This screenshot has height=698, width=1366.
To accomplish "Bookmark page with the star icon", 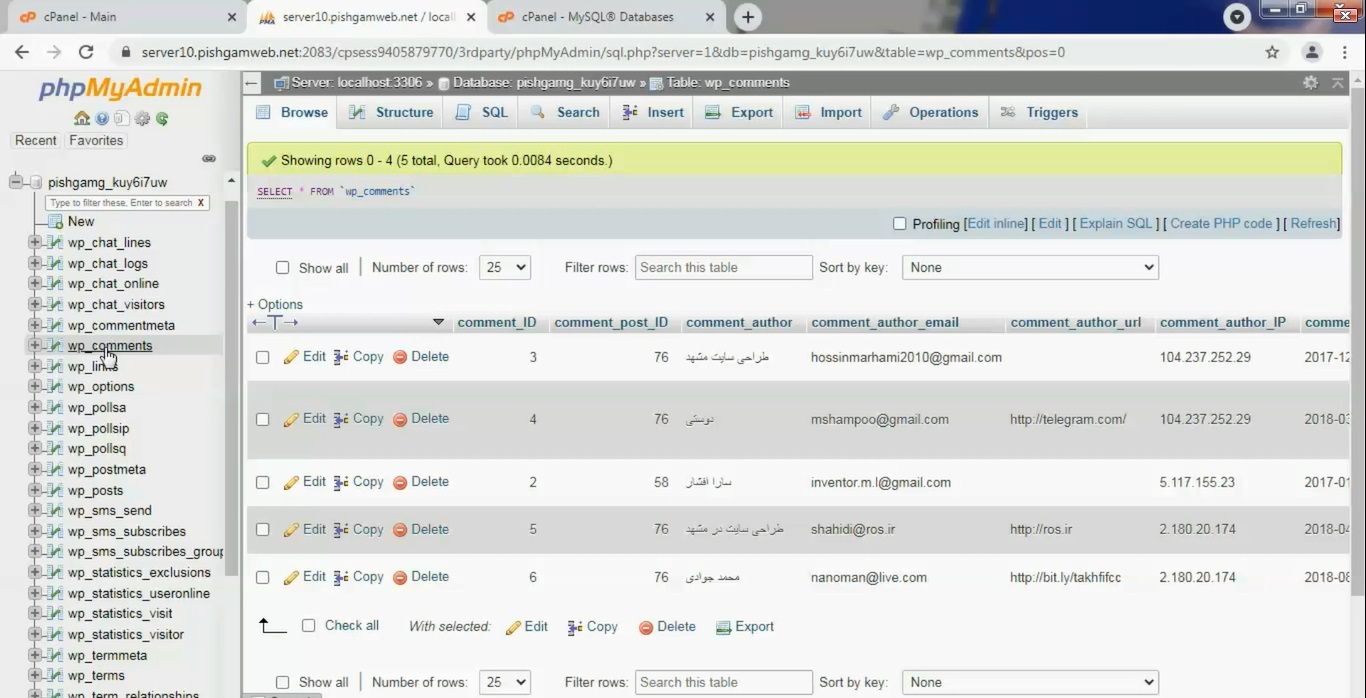I will 1272,52.
